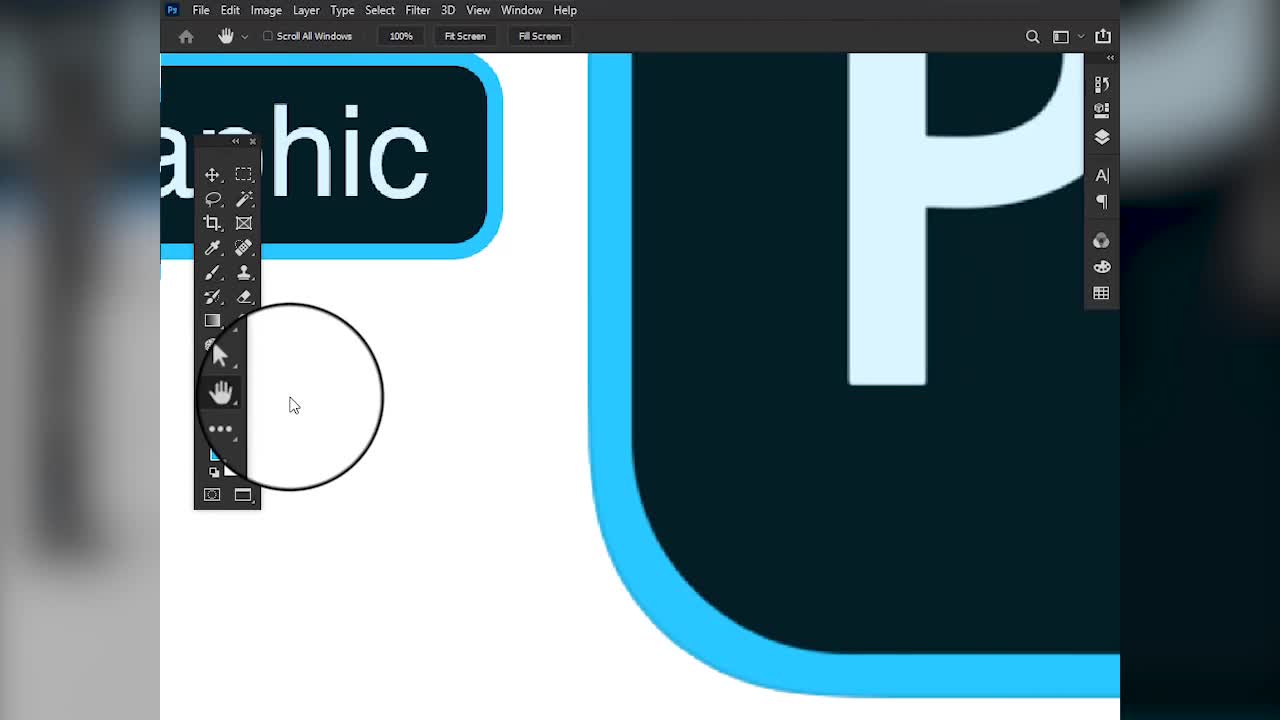Go to the Home screen

coord(186,36)
